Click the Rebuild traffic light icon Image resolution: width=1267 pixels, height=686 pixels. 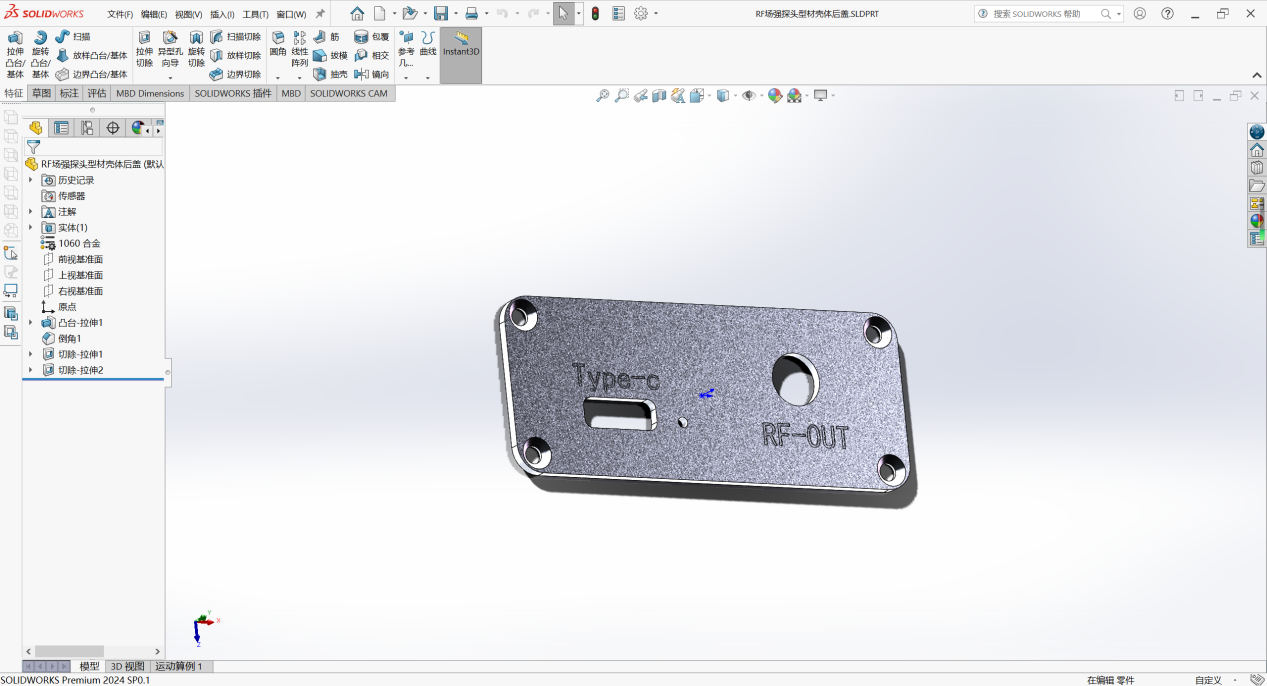tap(595, 14)
